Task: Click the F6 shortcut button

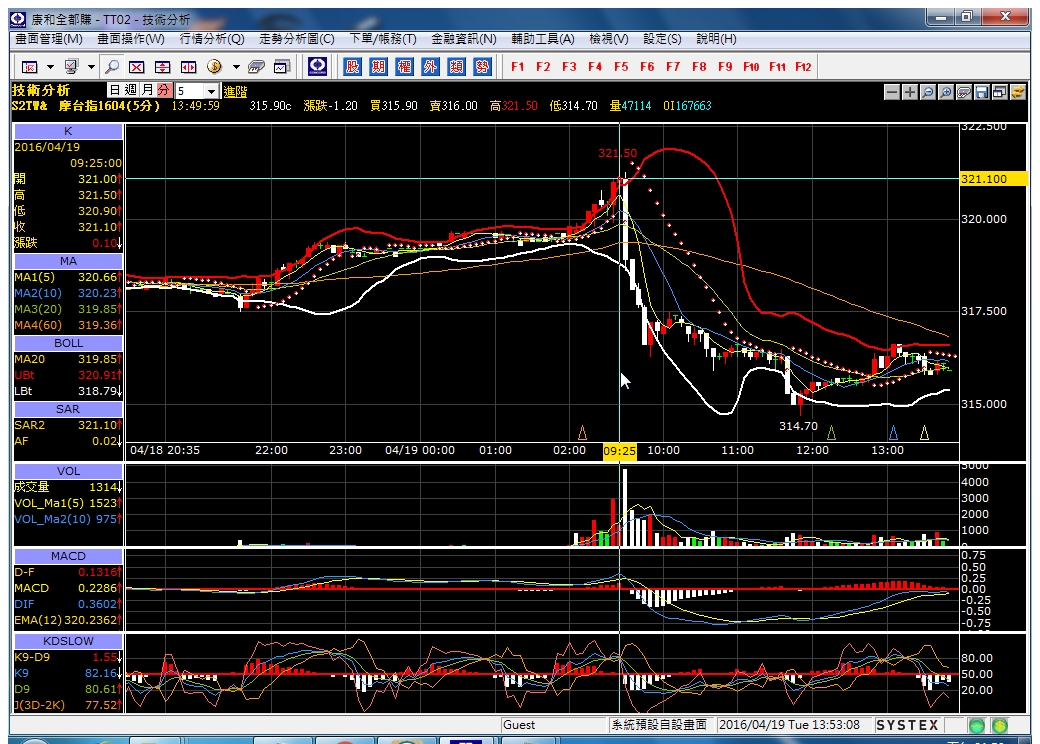Action: click(647, 66)
